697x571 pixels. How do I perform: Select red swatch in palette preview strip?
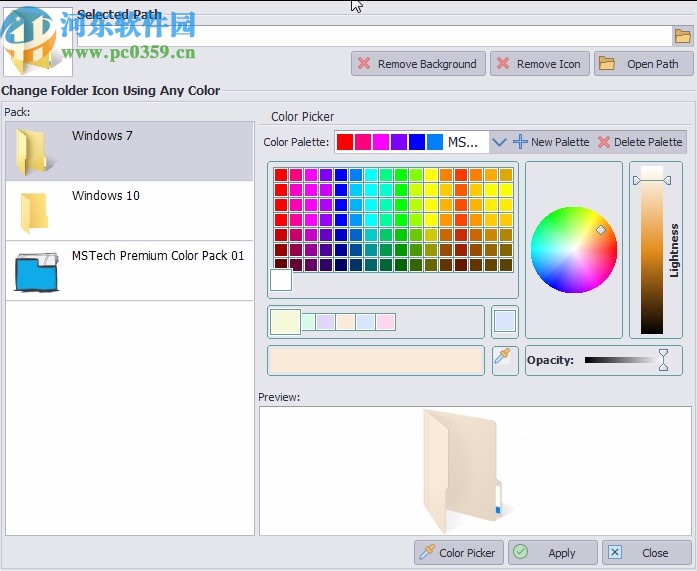[345, 142]
